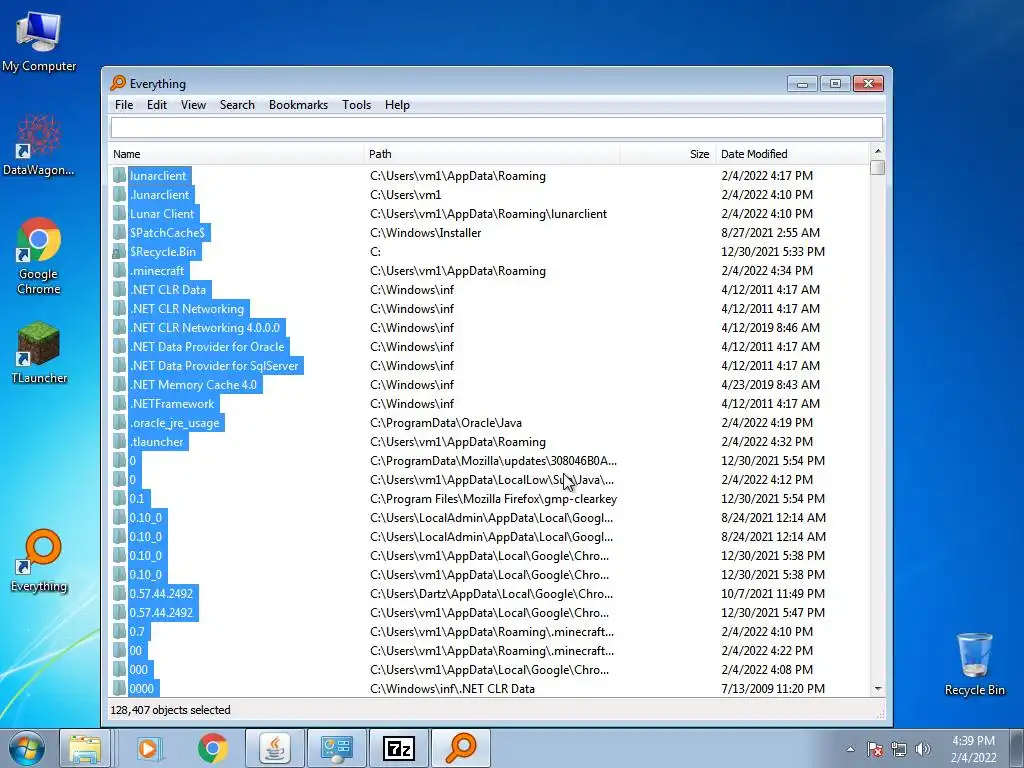
Task: Click the lunarclient folder icon
Action: (120, 176)
